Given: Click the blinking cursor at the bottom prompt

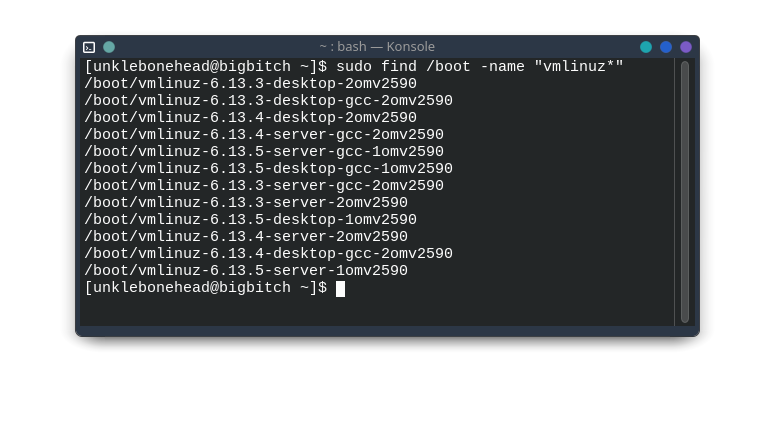Looking at the screenshot, I should point(341,289).
